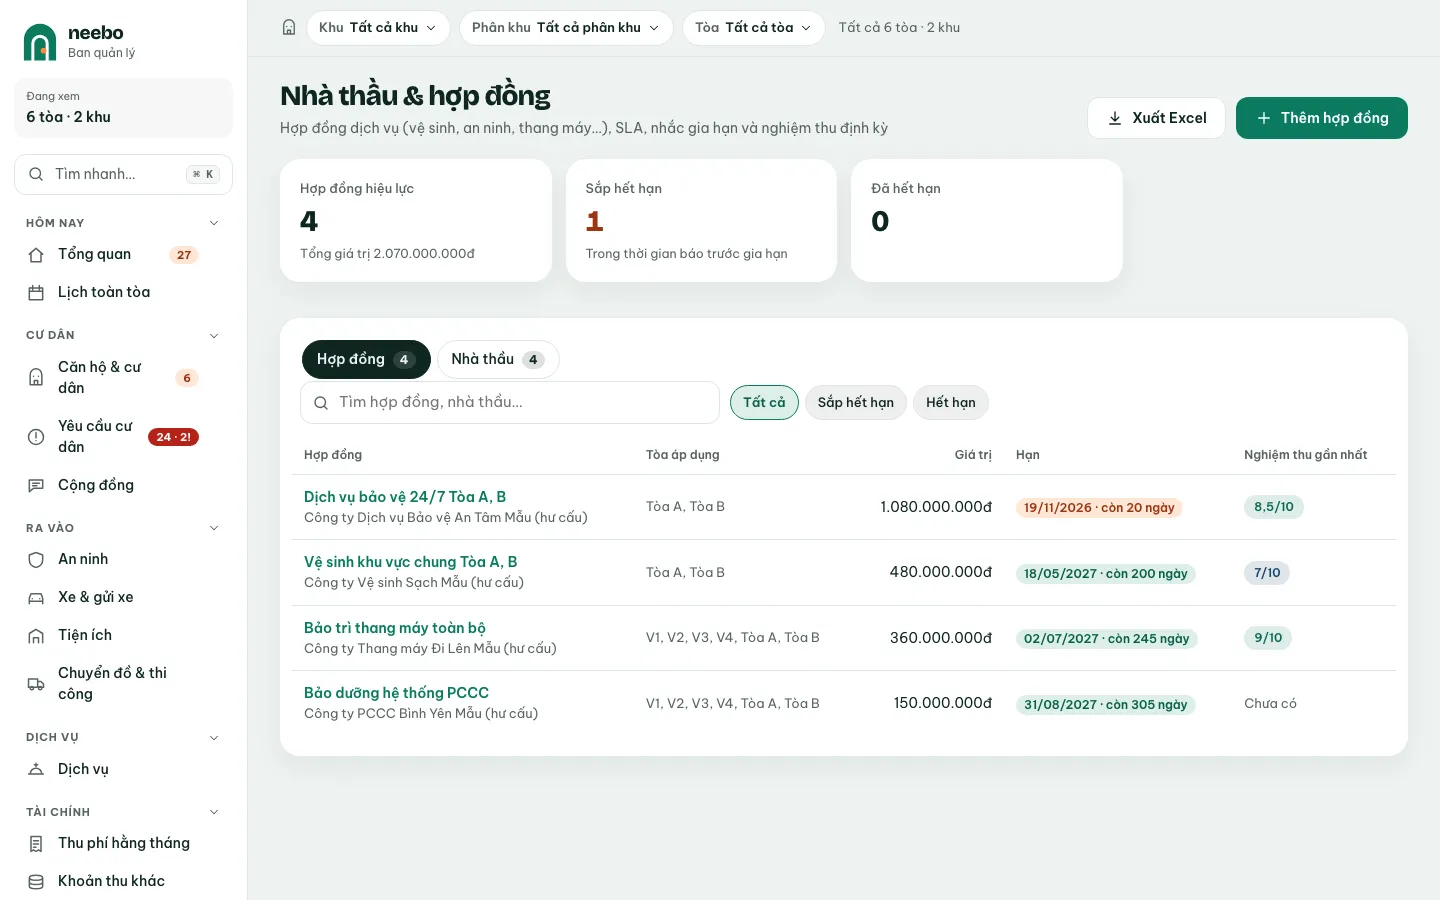Filter by Hết hạn chip
This screenshot has height=900, width=1440.
951,403
